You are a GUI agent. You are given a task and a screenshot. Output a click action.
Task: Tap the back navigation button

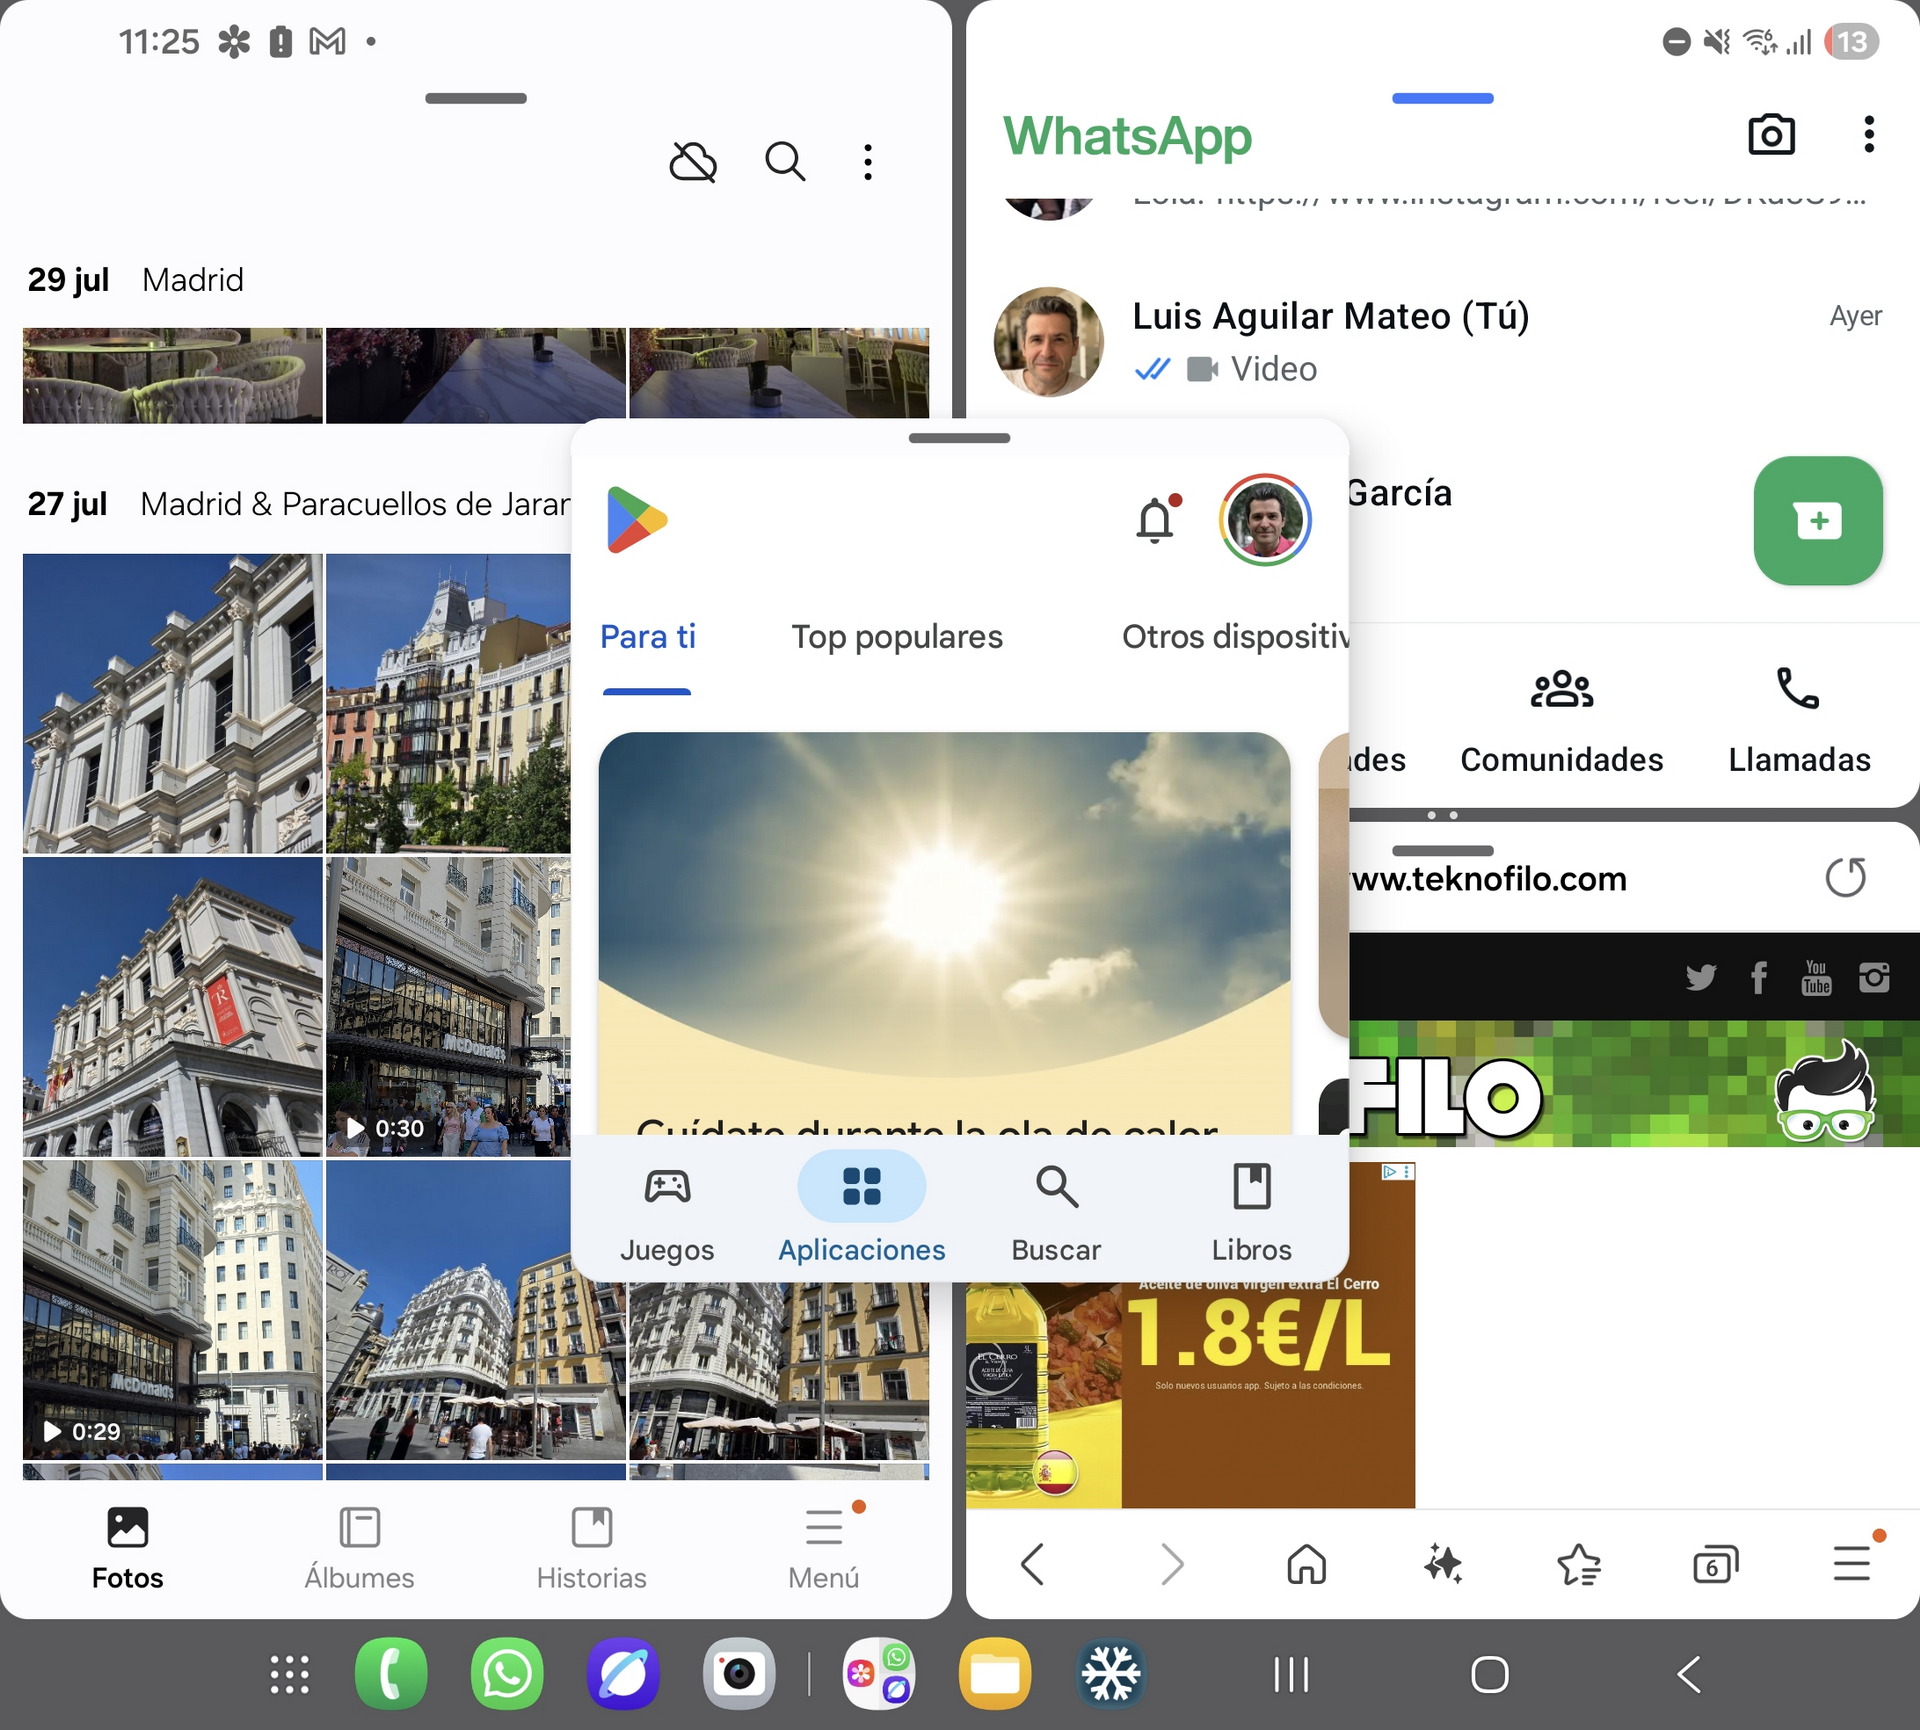coord(1689,1674)
